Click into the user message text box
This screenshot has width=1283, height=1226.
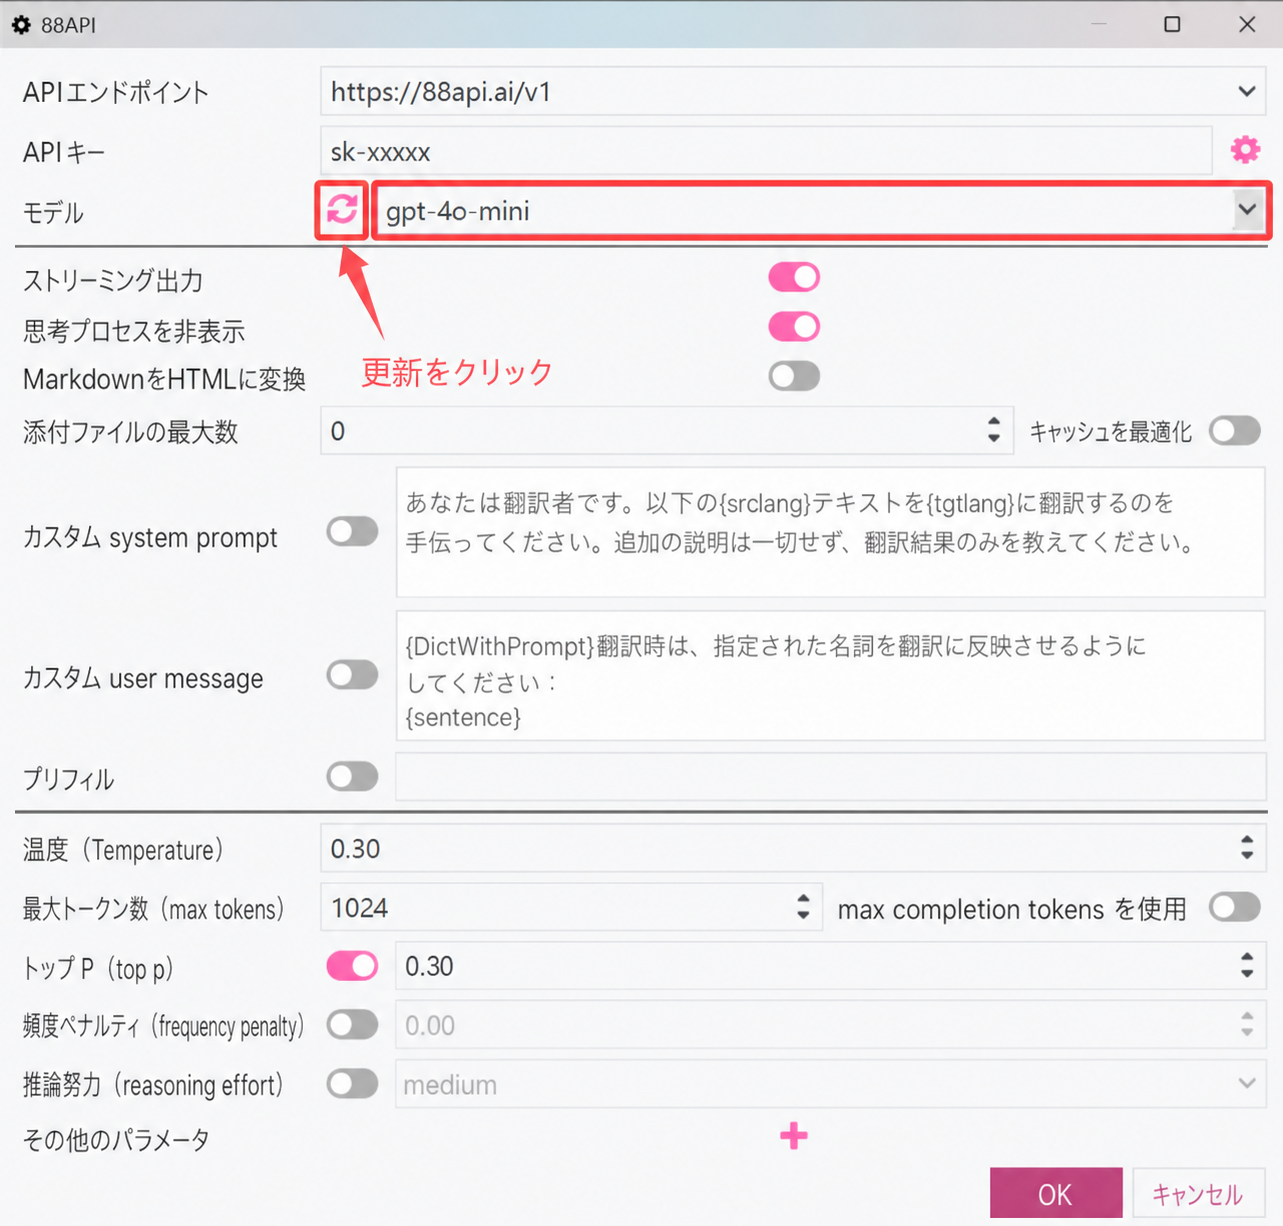[x=831, y=676]
